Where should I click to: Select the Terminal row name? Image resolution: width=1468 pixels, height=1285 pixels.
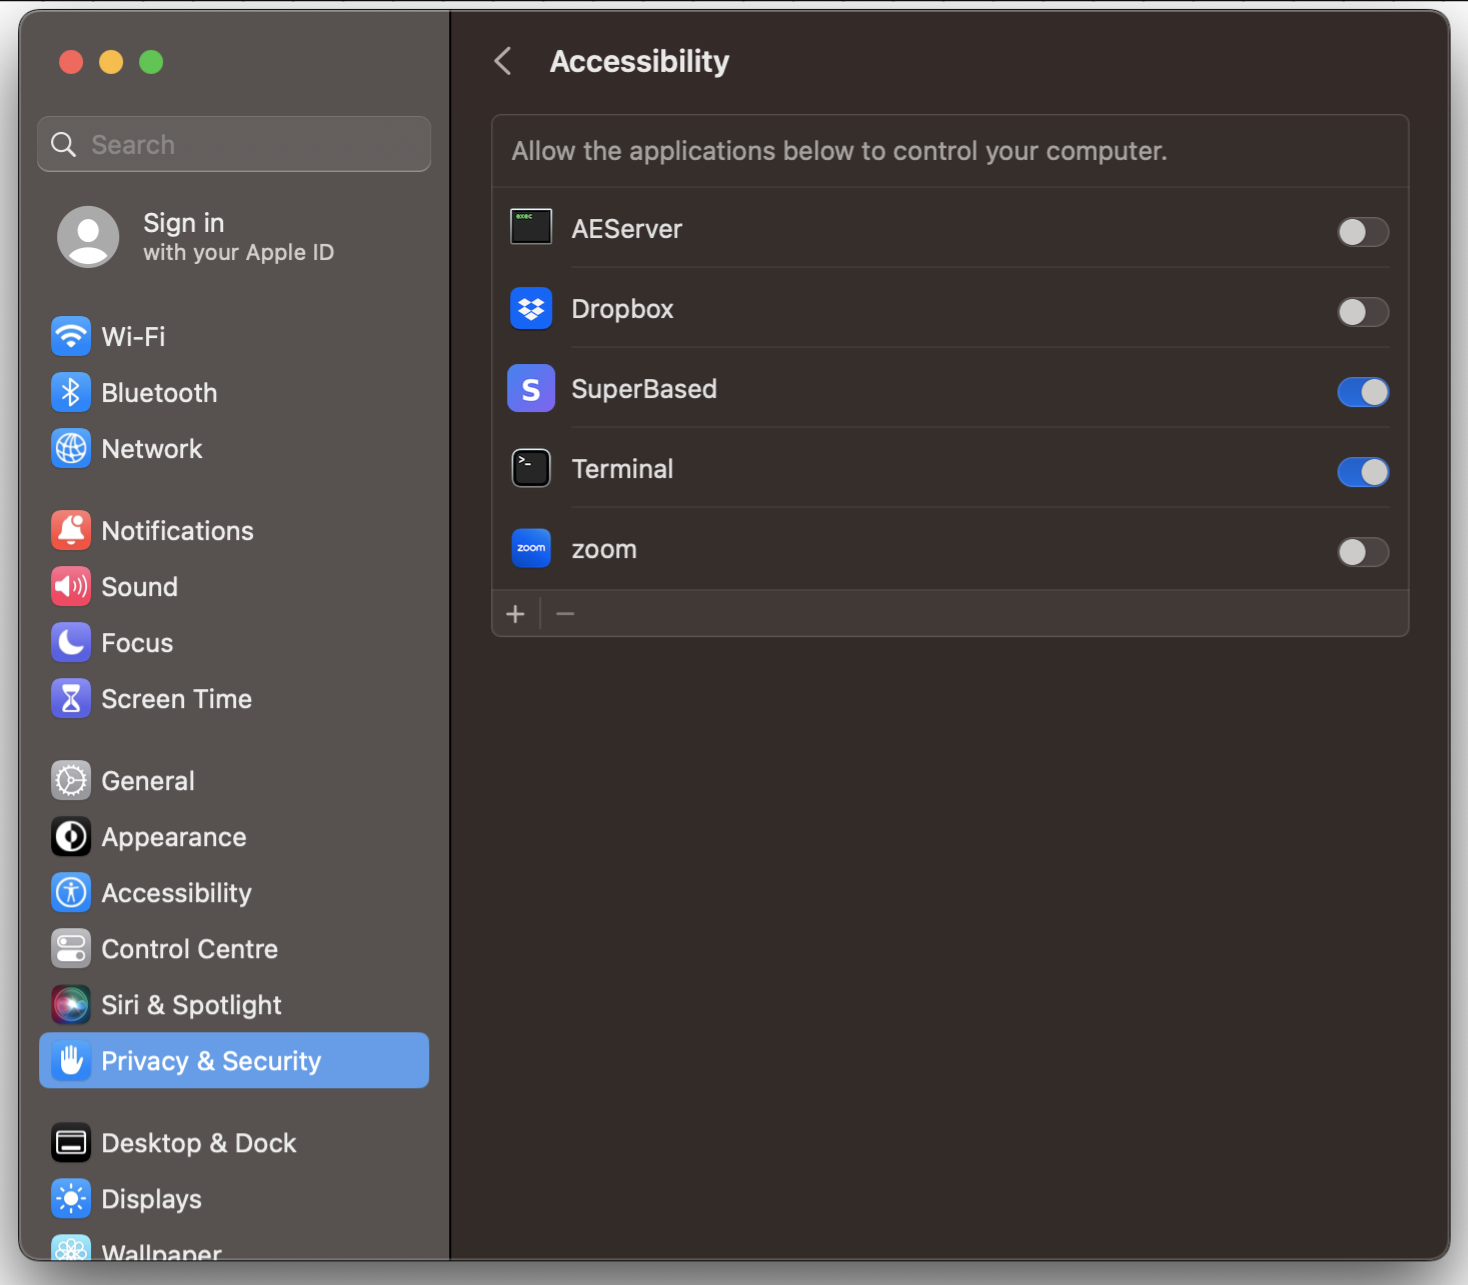pyautogui.click(x=622, y=469)
